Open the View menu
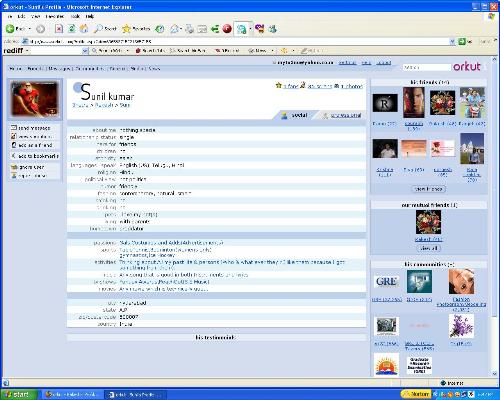This screenshot has width=500, height=400. point(35,16)
